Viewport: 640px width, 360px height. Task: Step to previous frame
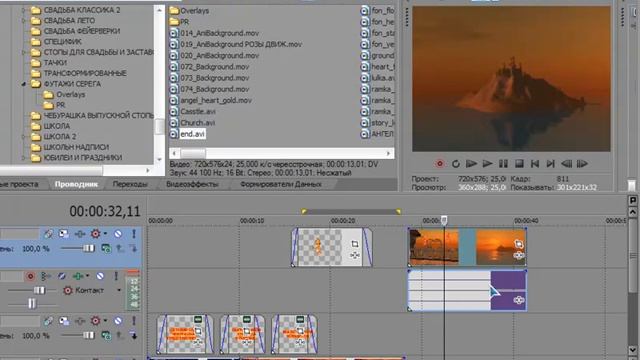(x=567, y=164)
